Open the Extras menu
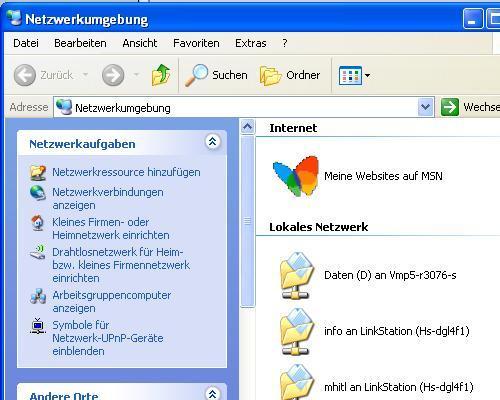 [x=251, y=43]
